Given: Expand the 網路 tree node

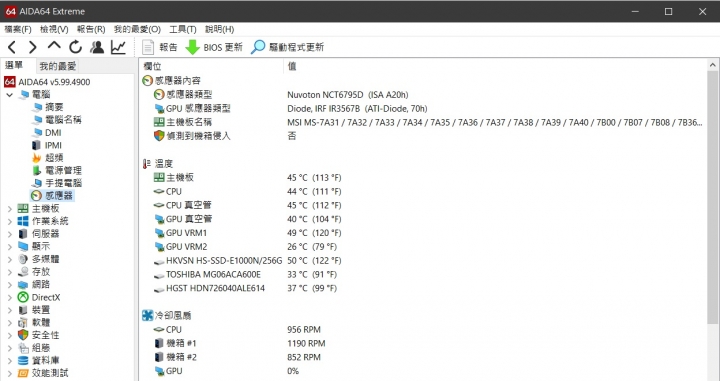Looking at the screenshot, I should (10, 285).
